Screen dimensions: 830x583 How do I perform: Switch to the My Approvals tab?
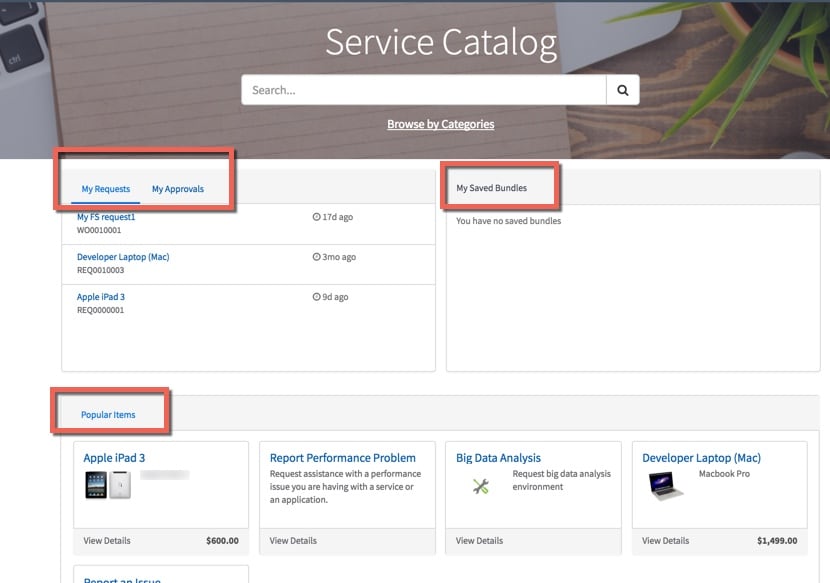[x=177, y=189]
